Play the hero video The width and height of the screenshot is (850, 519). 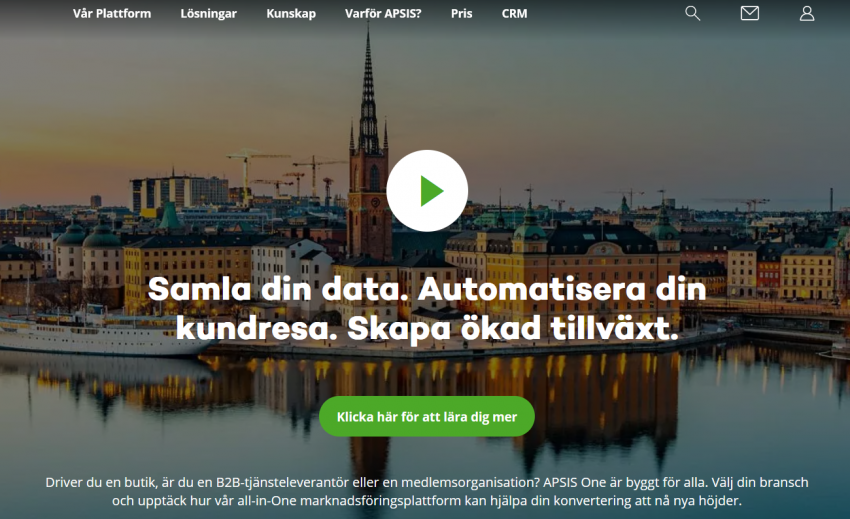click(427, 191)
